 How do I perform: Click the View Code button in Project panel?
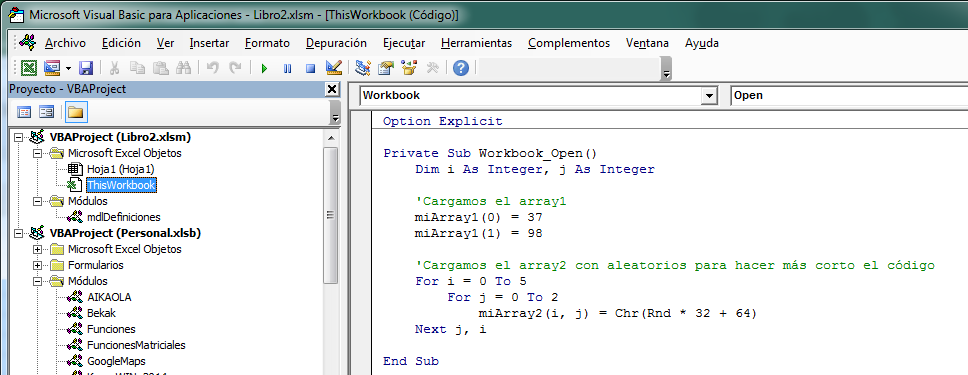pos(24,112)
